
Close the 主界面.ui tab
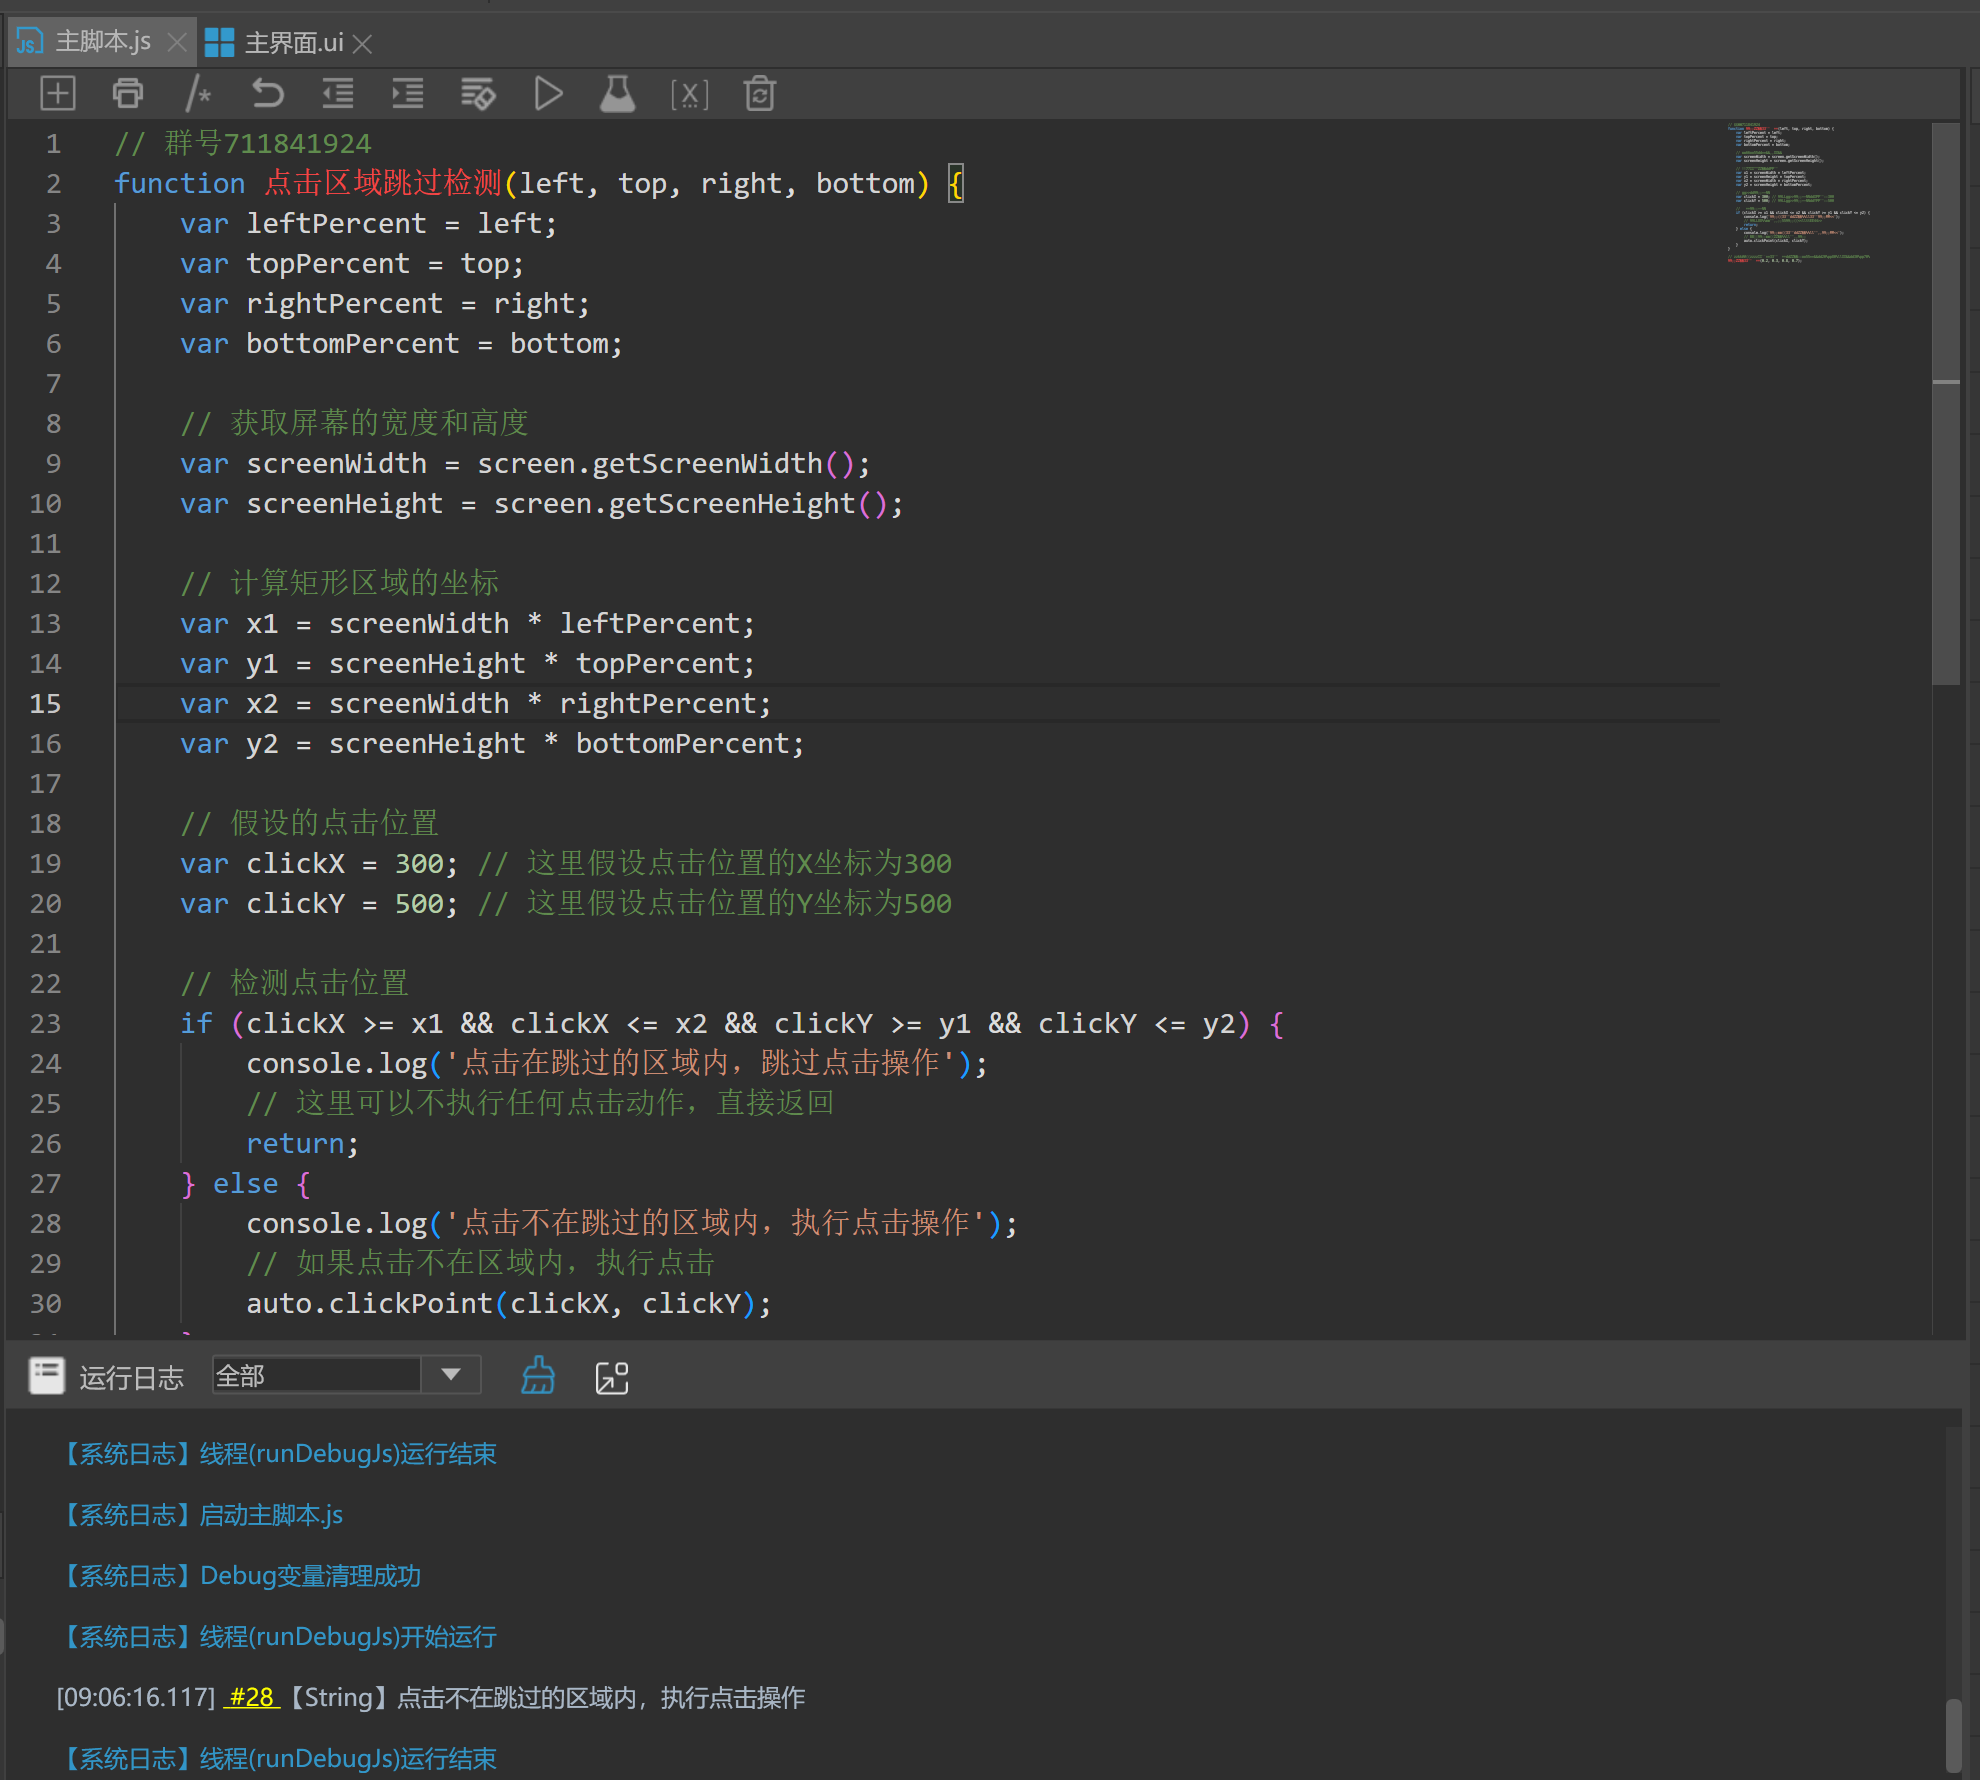pyautogui.click(x=363, y=44)
